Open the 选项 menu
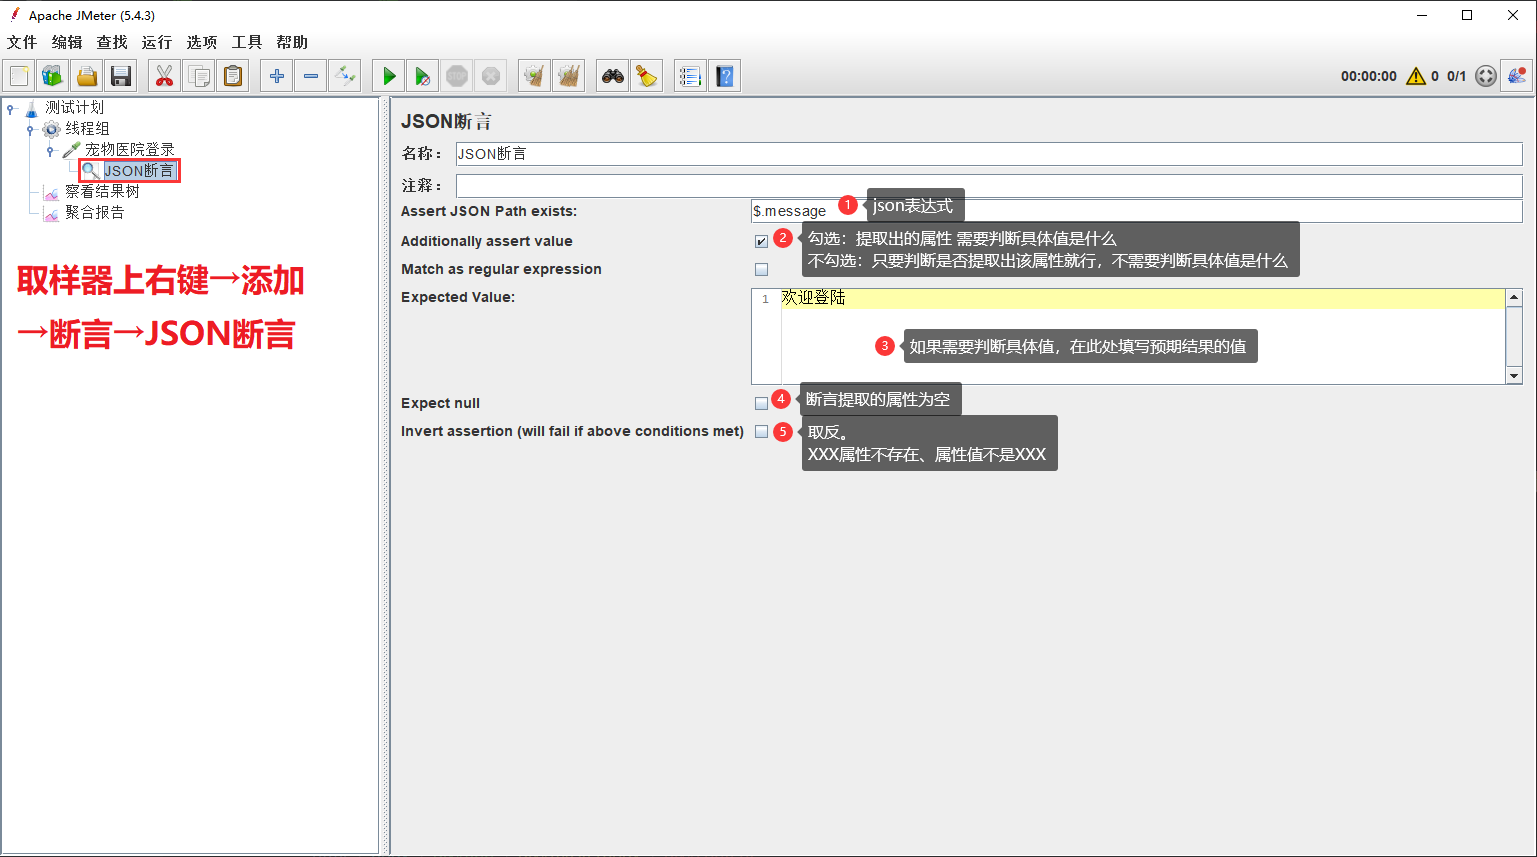The height and width of the screenshot is (857, 1537). coord(201,42)
